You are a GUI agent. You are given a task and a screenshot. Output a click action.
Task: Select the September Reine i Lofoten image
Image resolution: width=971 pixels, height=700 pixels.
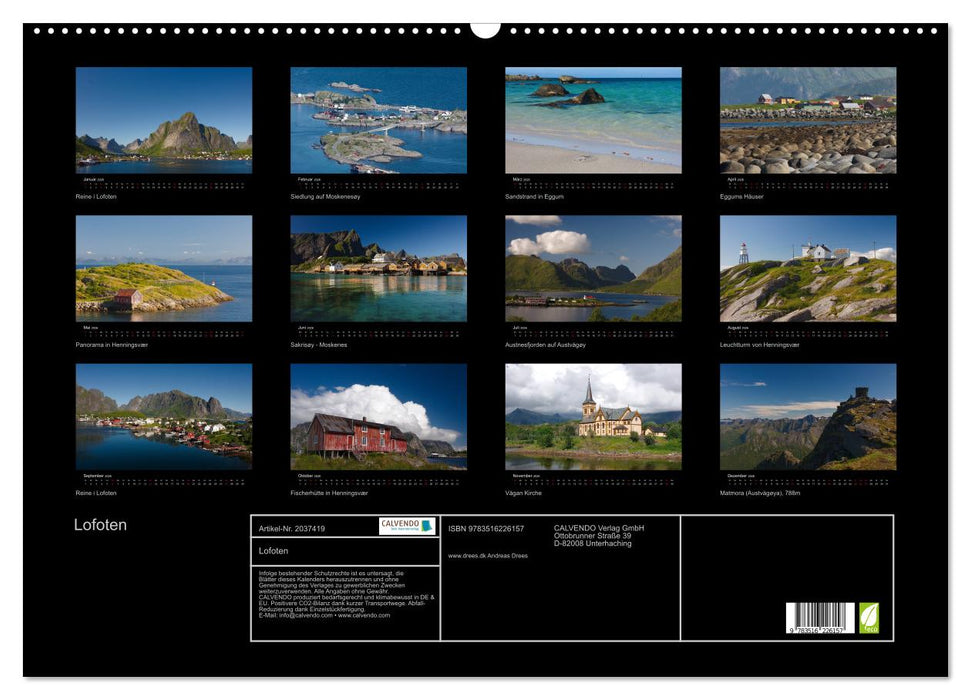click(161, 415)
